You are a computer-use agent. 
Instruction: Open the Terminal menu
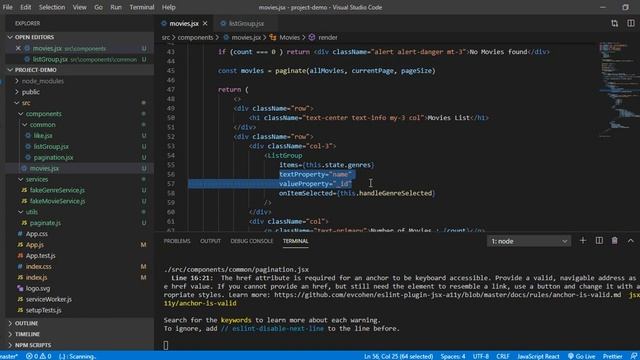click(142, 7)
